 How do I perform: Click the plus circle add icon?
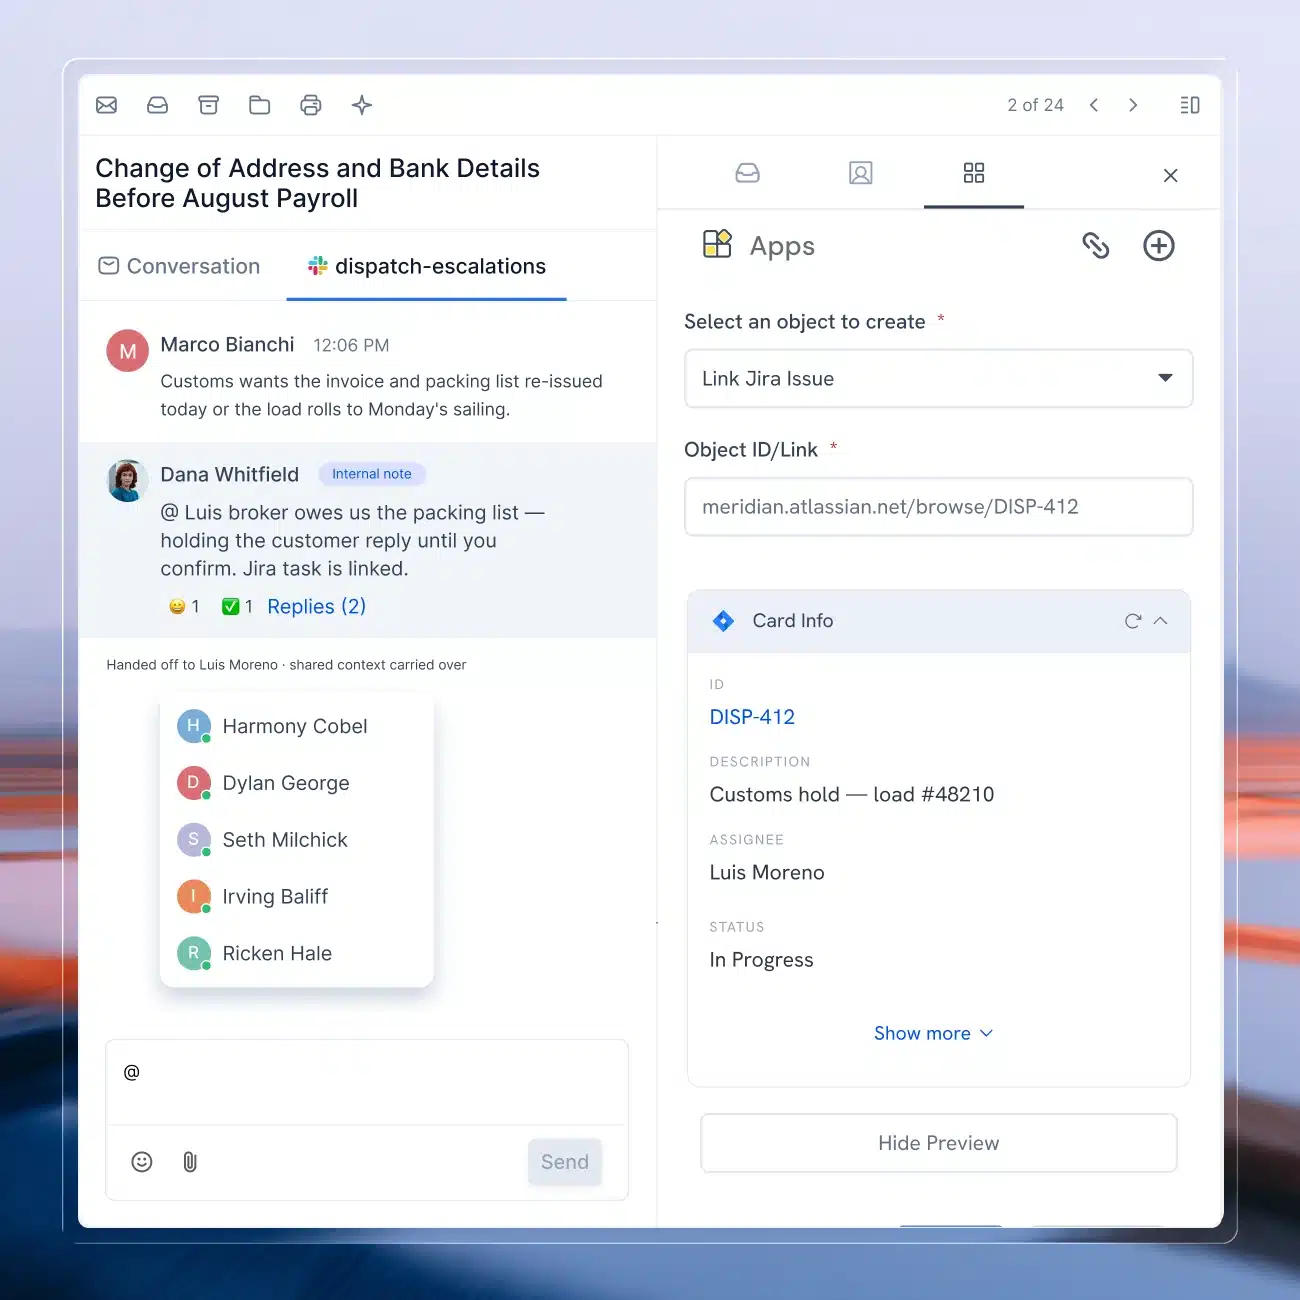[x=1159, y=246]
